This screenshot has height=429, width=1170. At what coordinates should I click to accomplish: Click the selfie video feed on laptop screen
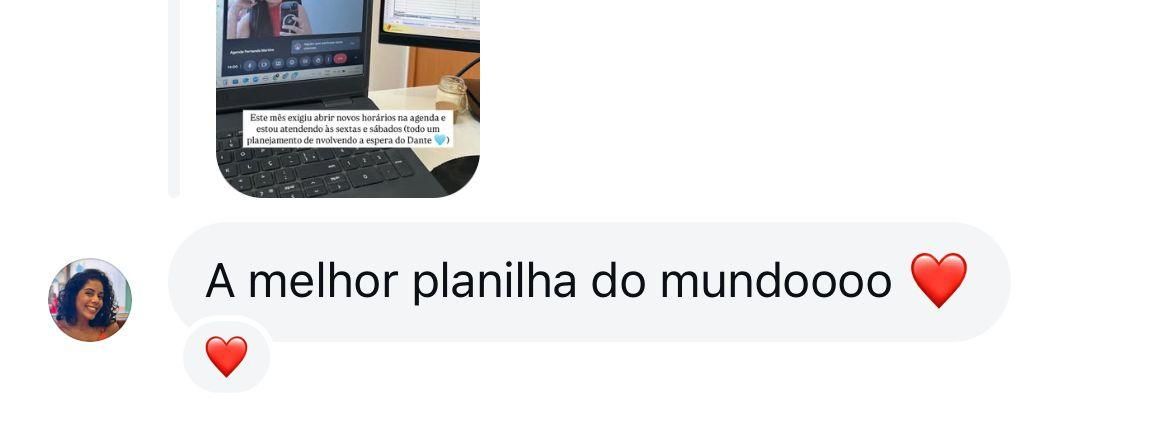295,18
